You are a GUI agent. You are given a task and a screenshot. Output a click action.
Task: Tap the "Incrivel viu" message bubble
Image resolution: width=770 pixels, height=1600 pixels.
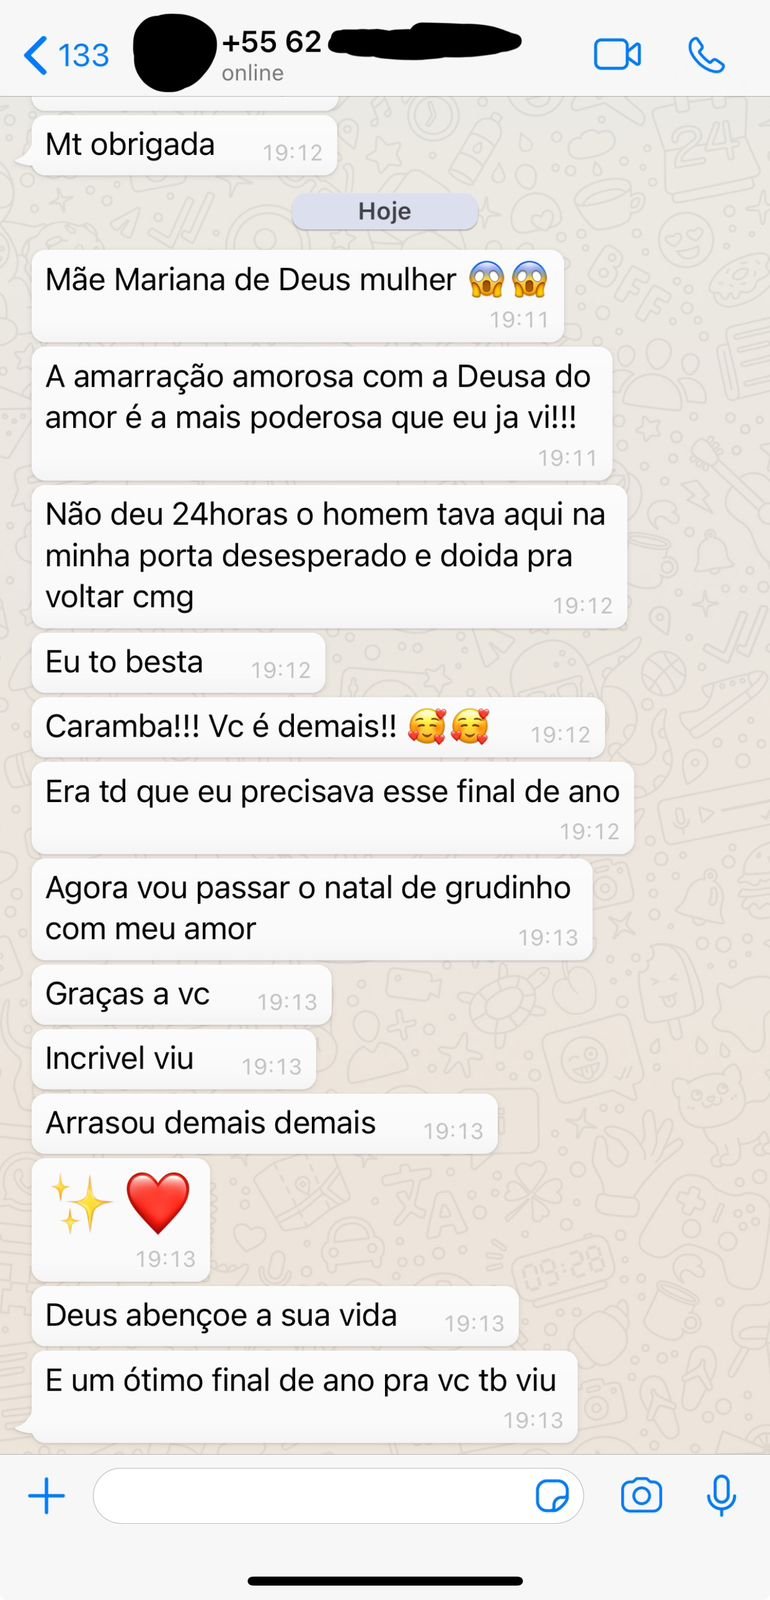click(x=174, y=1059)
